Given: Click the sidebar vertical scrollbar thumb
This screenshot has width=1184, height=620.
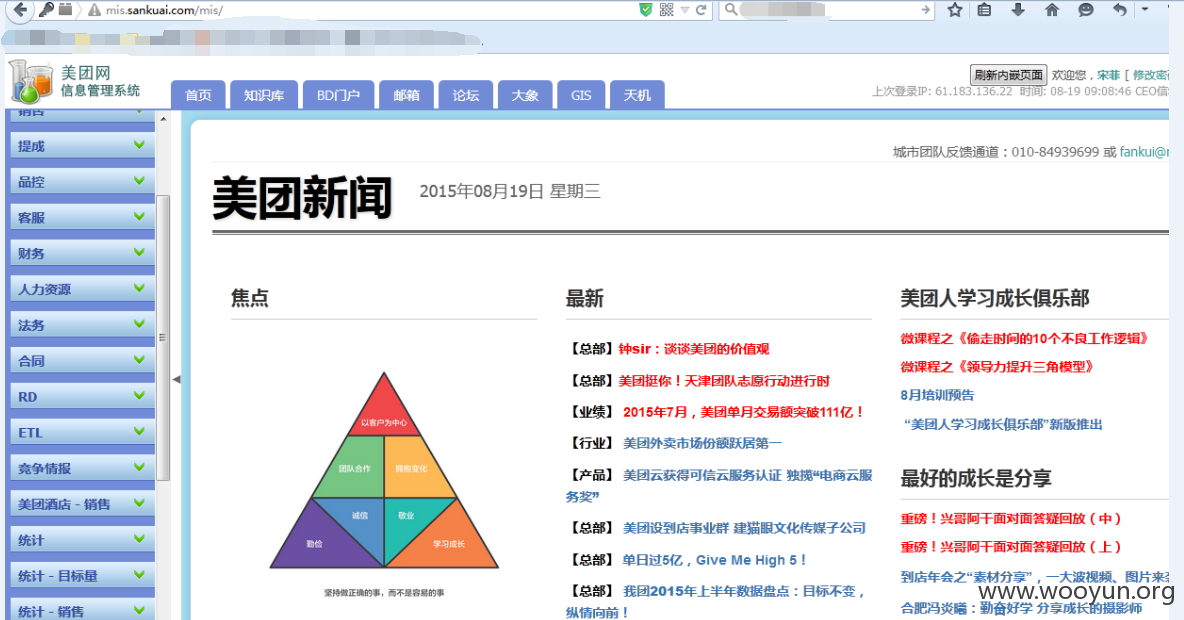Looking at the screenshot, I should coord(163,338).
